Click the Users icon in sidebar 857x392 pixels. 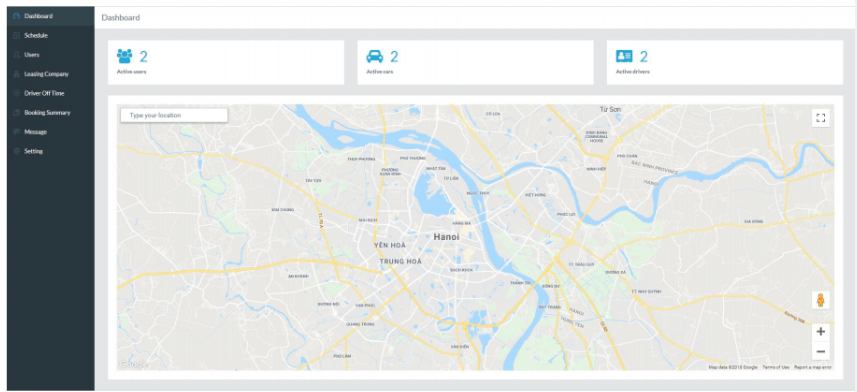[16, 55]
